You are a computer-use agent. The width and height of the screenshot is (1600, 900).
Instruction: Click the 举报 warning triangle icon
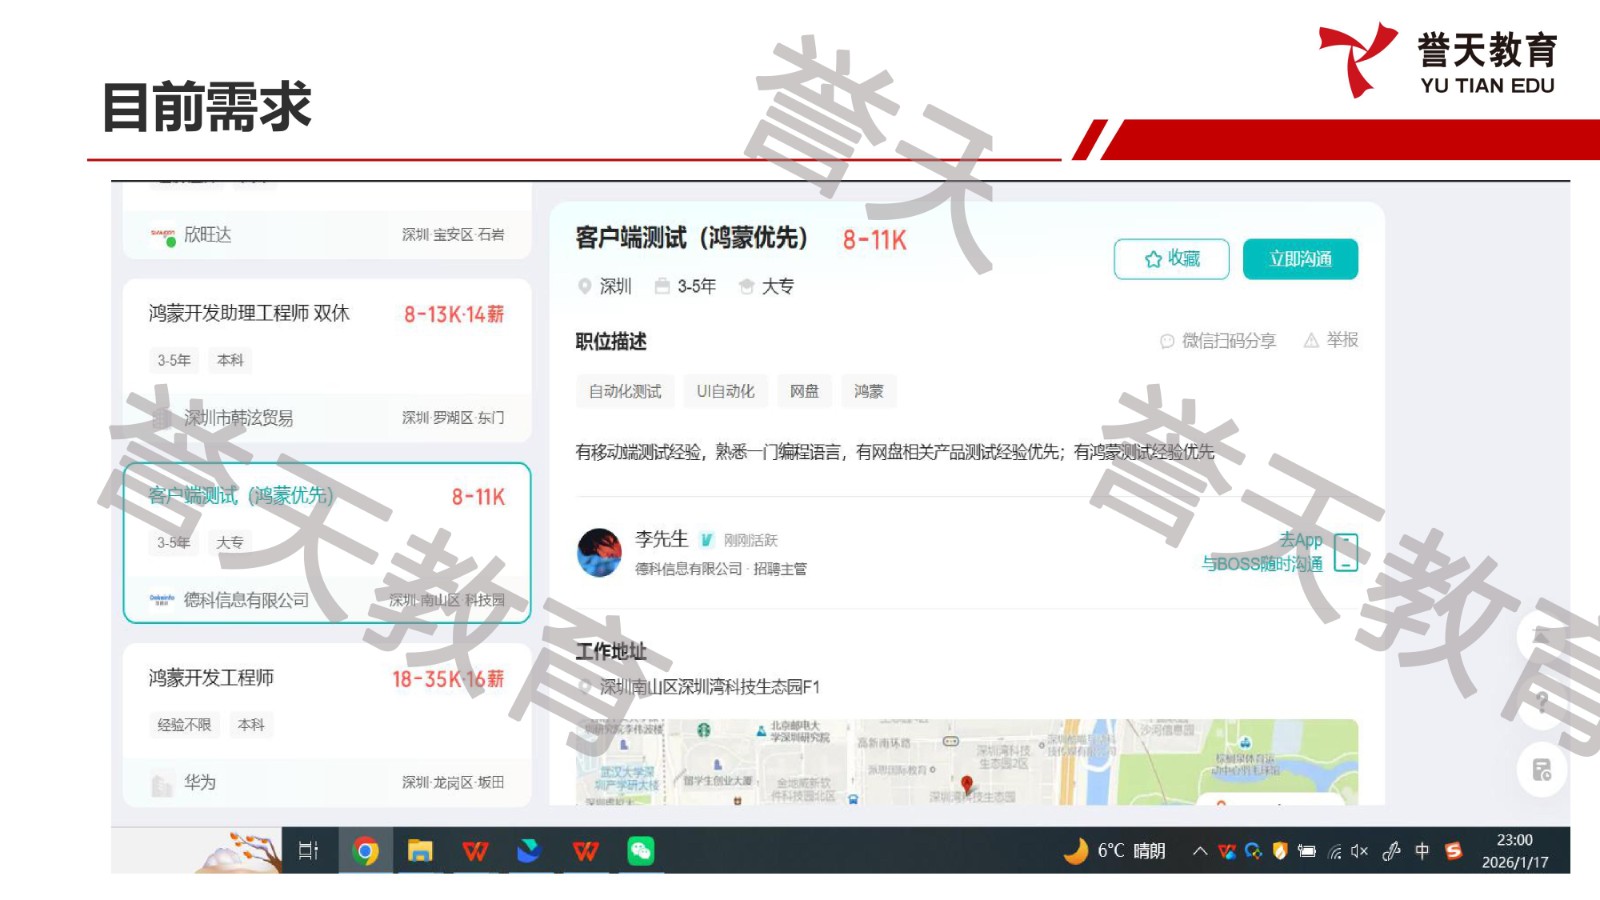pos(1311,341)
